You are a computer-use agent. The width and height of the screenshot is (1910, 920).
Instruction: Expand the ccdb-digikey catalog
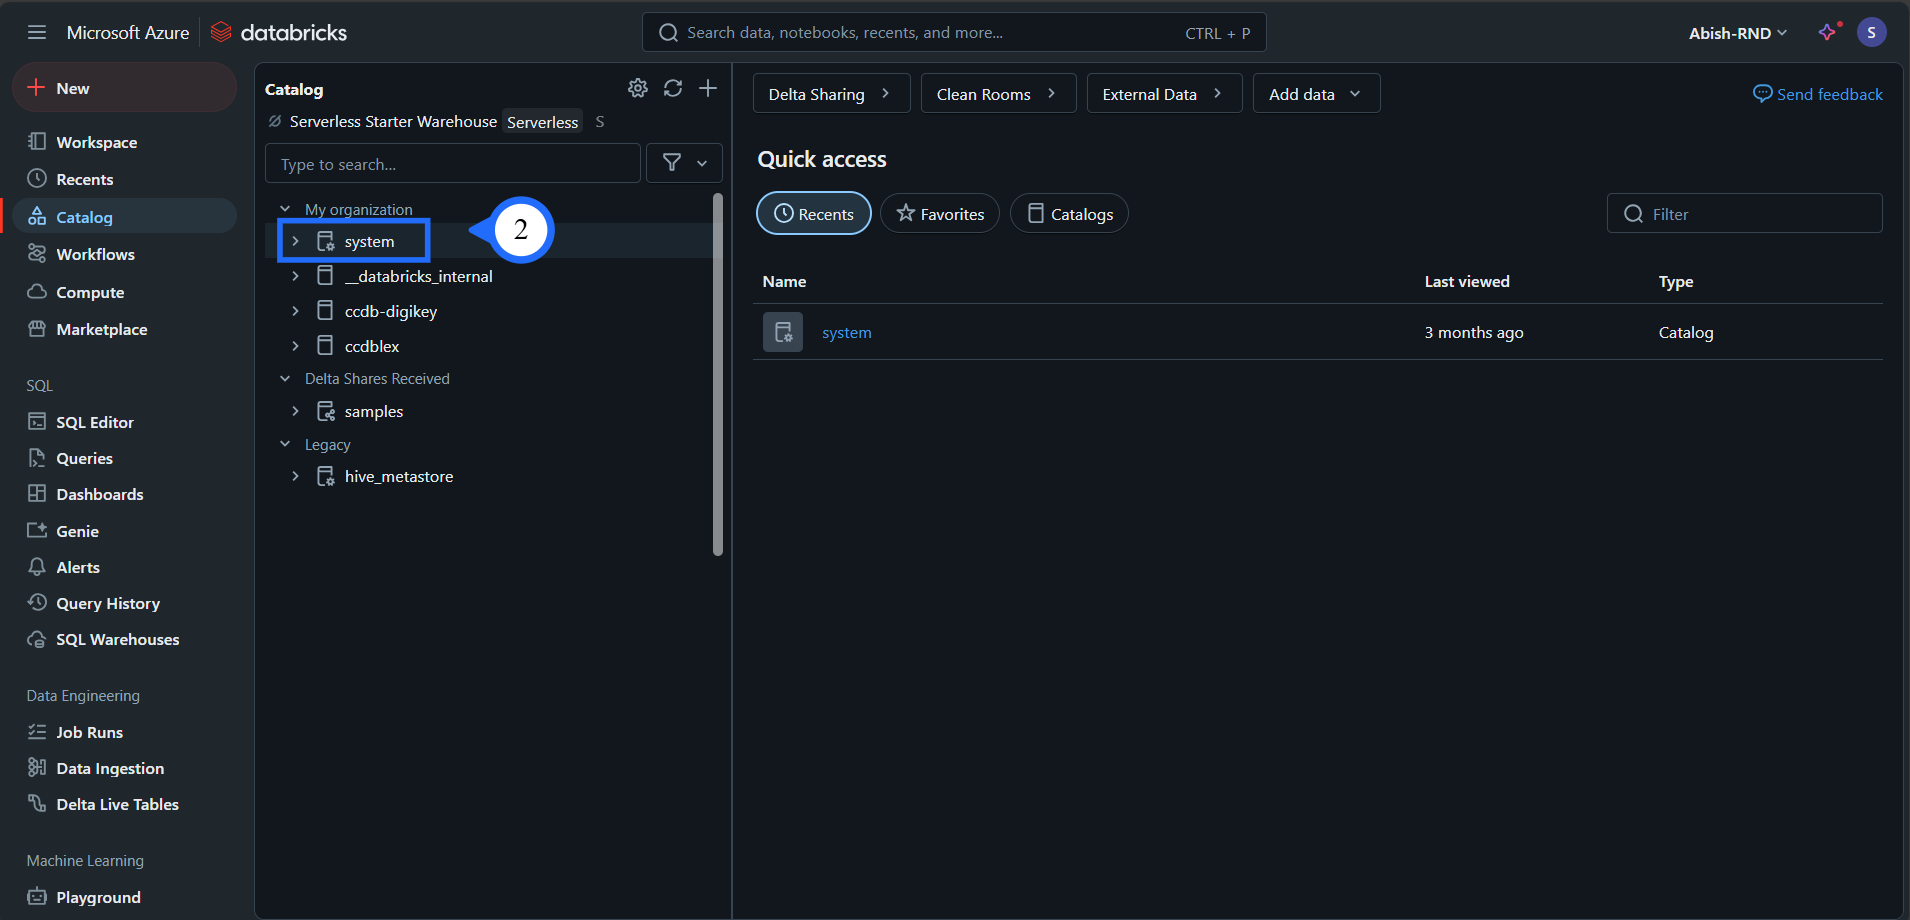click(295, 311)
